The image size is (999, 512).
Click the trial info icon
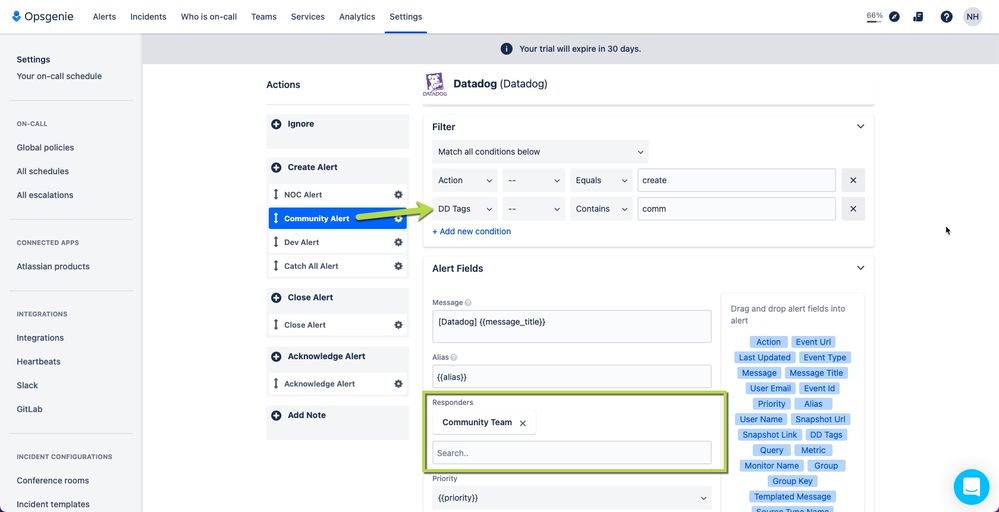pyautogui.click(x=507, y=49)
